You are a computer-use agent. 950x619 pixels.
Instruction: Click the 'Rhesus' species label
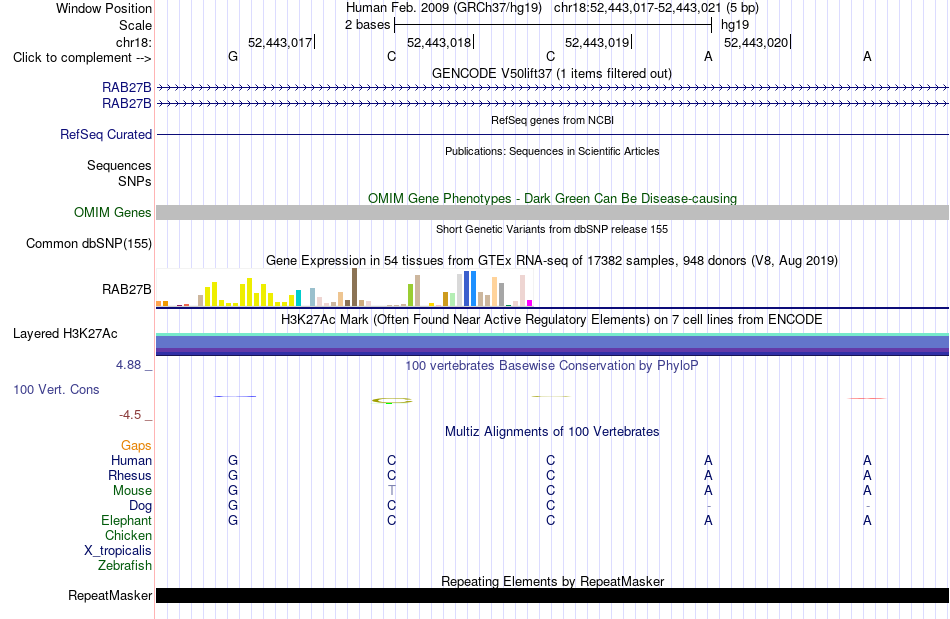(130, 475)
